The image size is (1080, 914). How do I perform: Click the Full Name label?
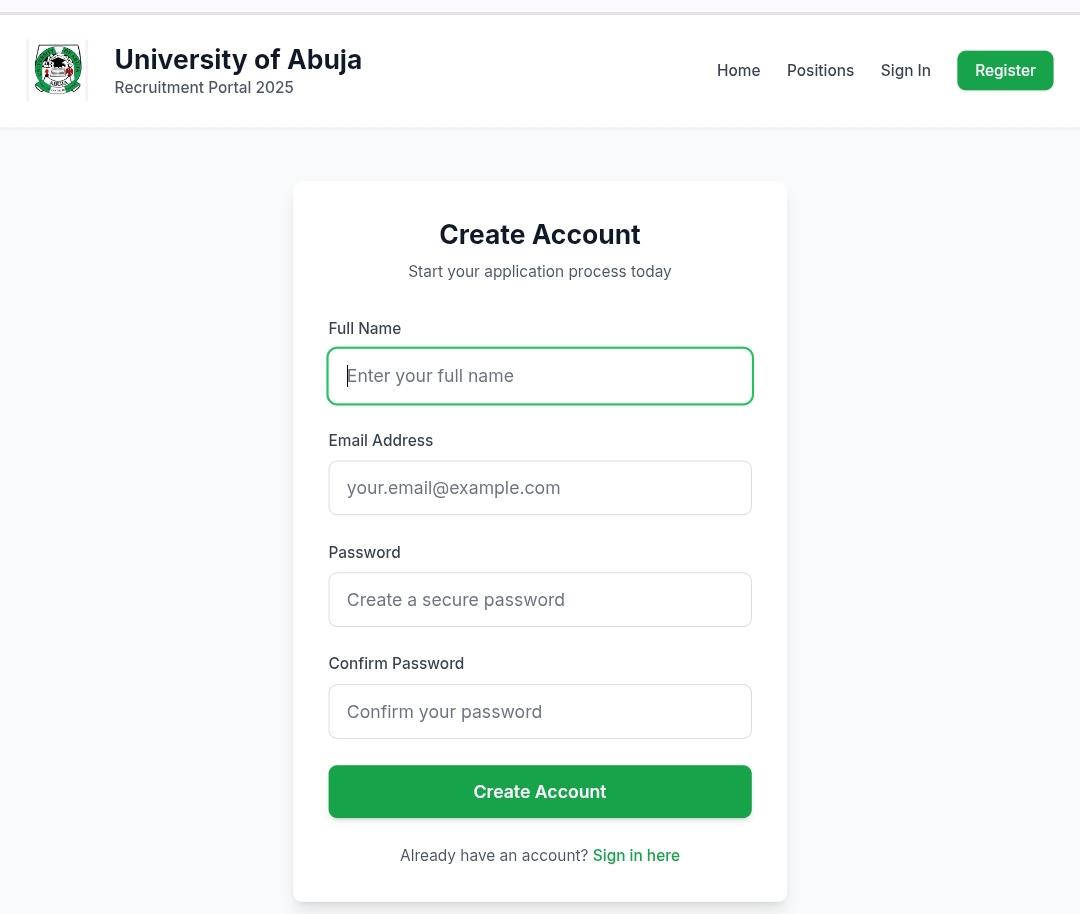pos(364,328)
